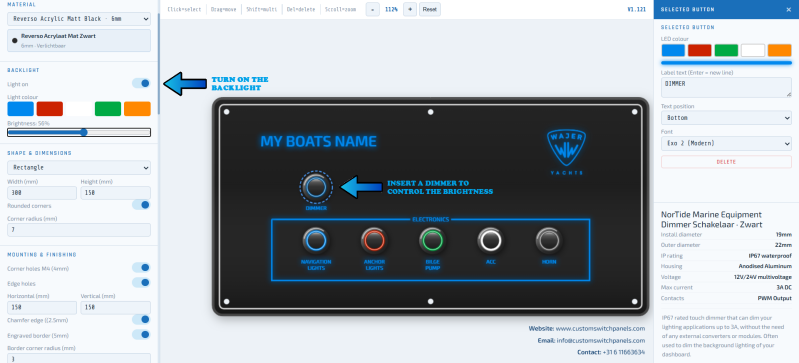
Task: Click the Border corner radius field
Action: [79, 358]
